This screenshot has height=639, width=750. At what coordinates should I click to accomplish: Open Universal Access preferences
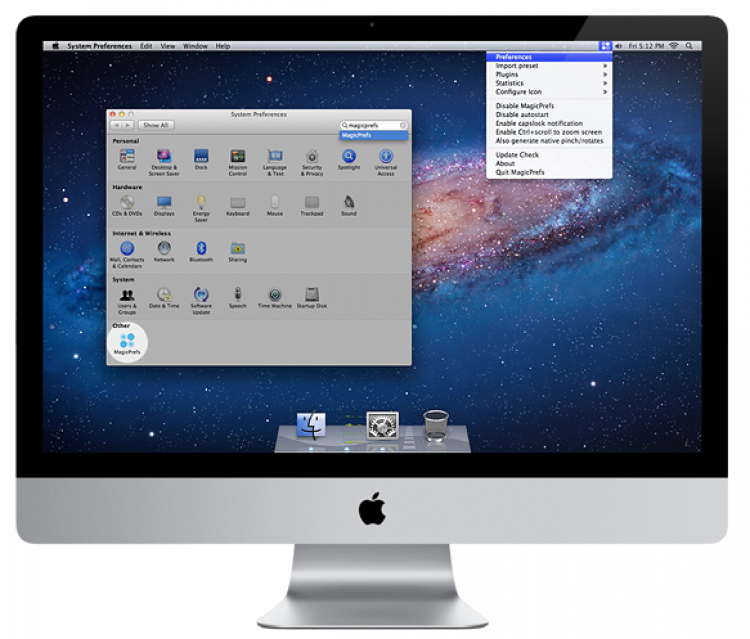pyautogui.click(x=386, y=162)
